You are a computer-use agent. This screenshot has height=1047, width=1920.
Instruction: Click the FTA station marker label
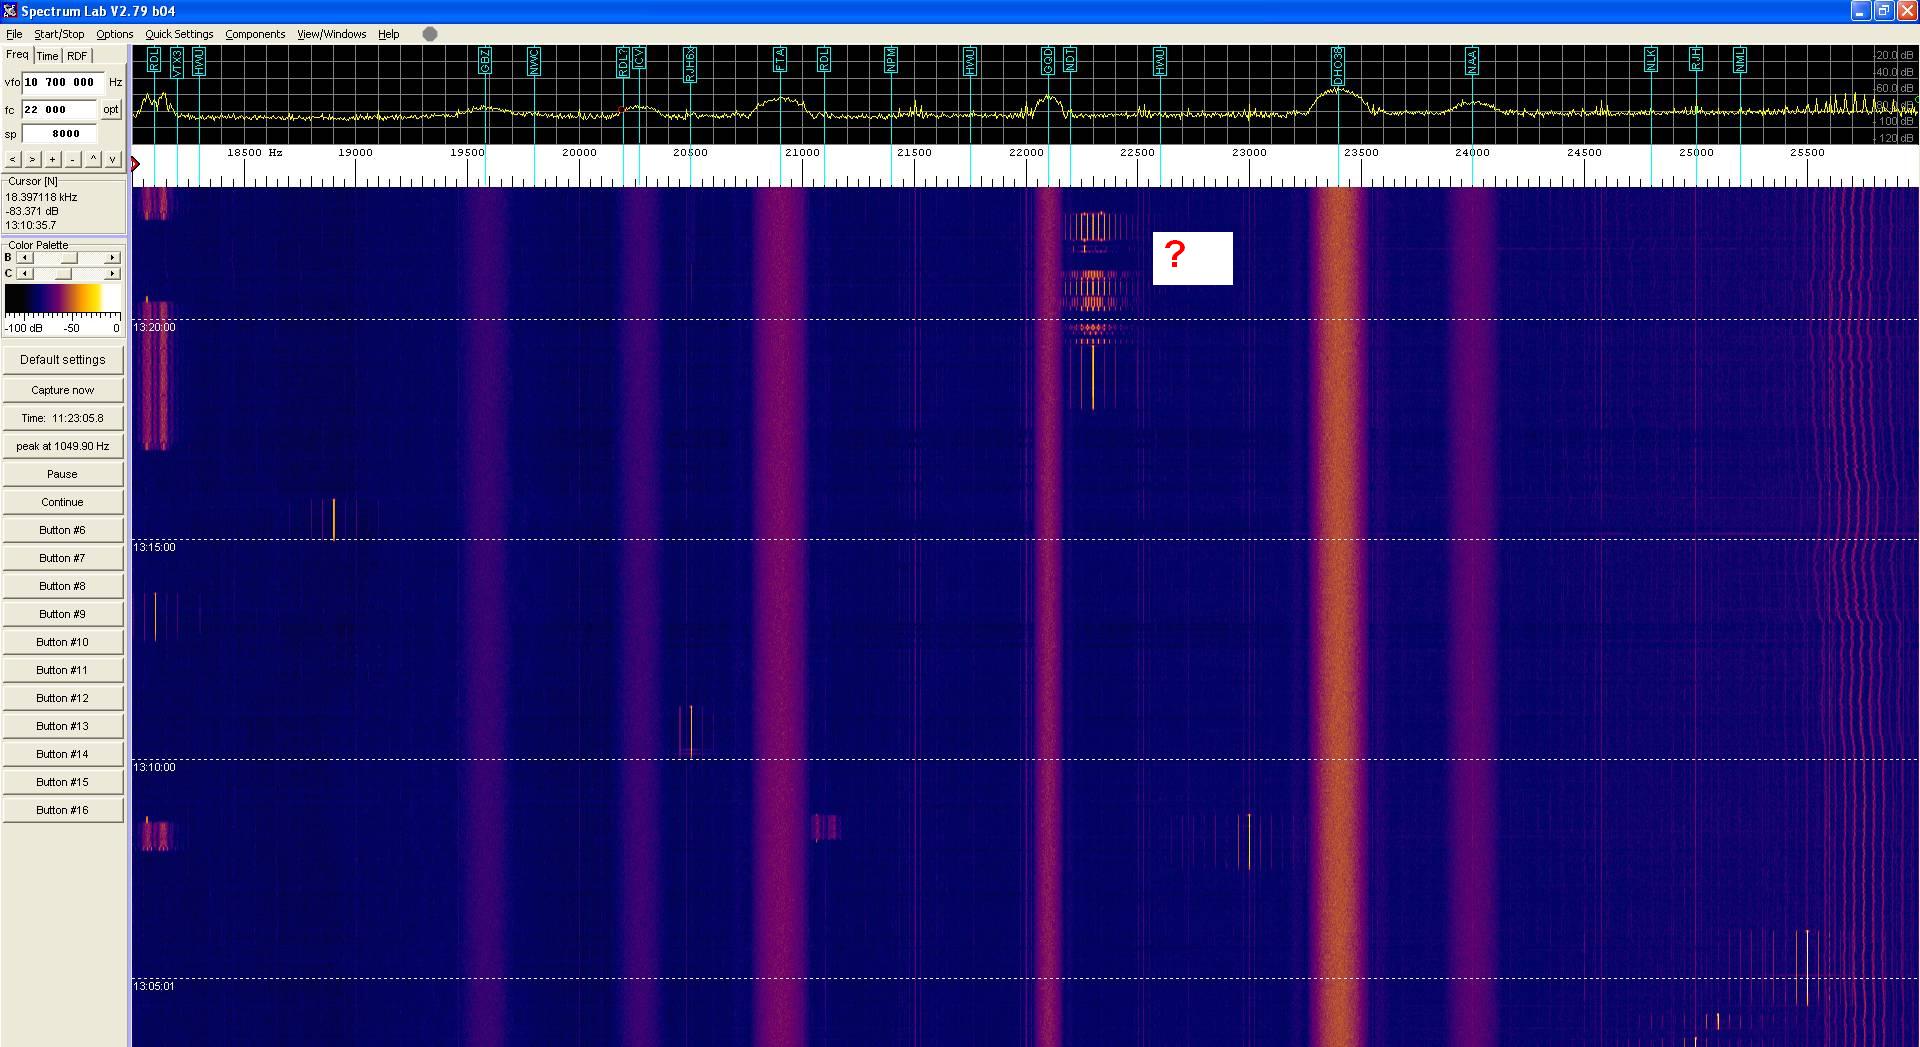pos(780,60)
